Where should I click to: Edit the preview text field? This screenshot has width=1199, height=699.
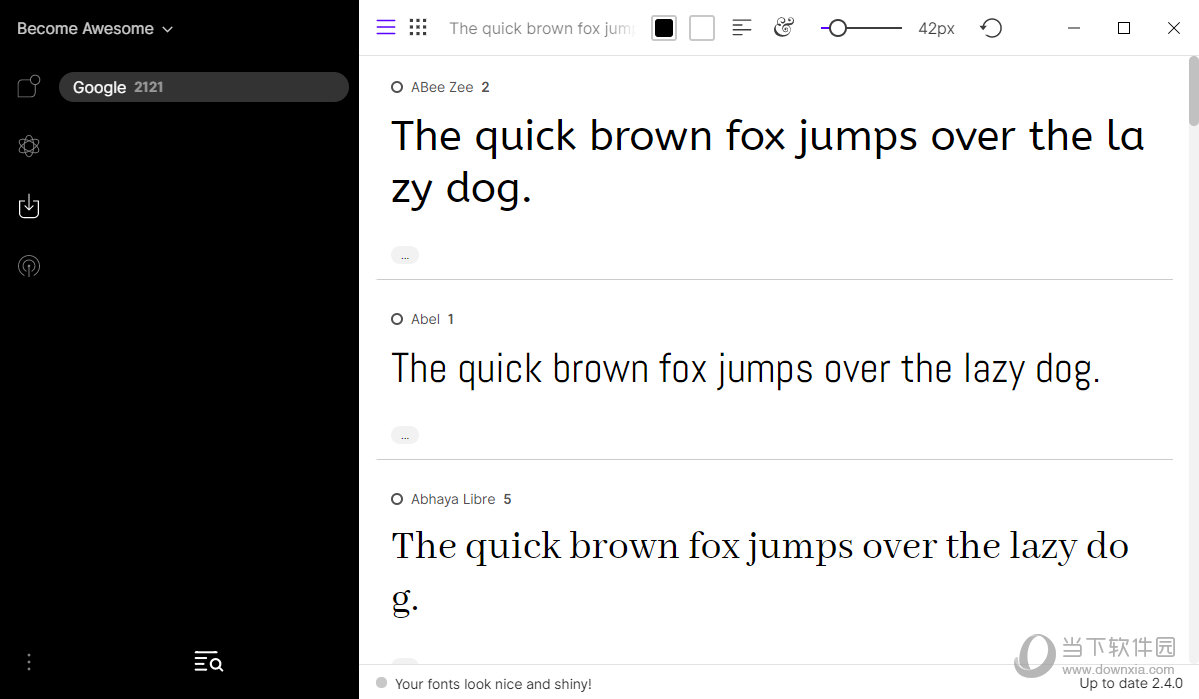coord(541,28)
